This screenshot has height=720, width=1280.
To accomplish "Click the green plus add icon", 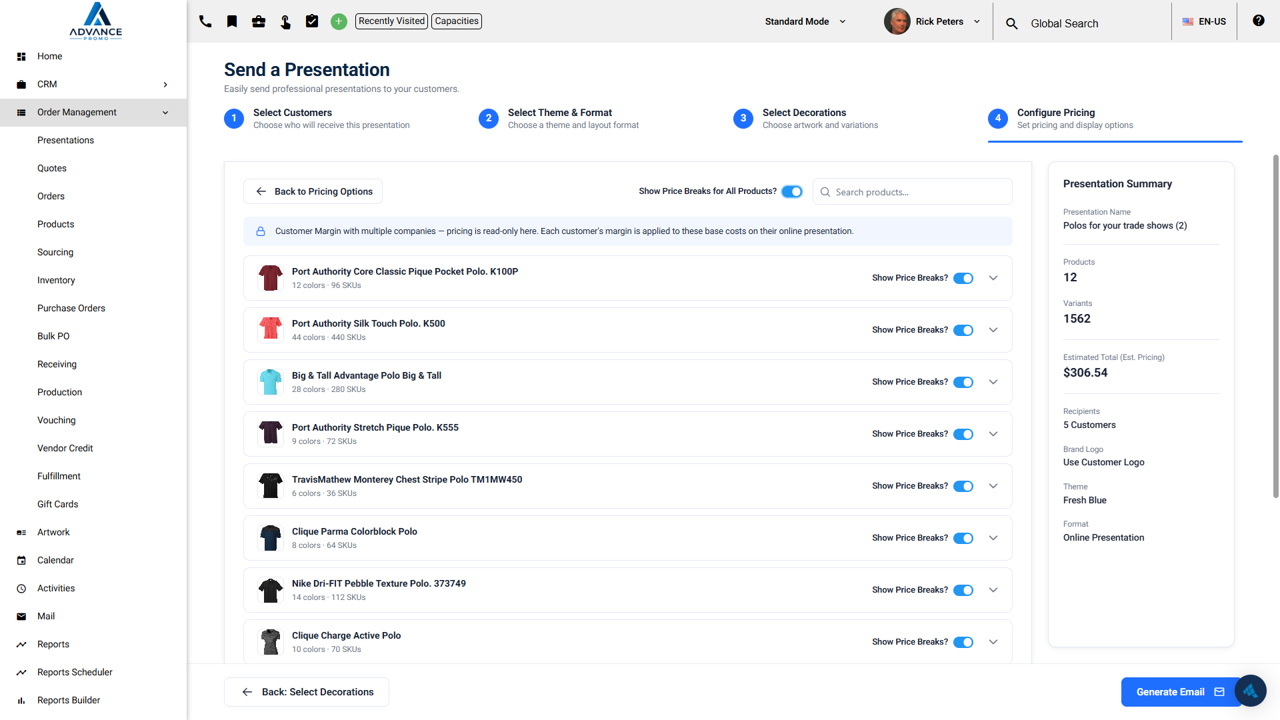I will (339, 21).
